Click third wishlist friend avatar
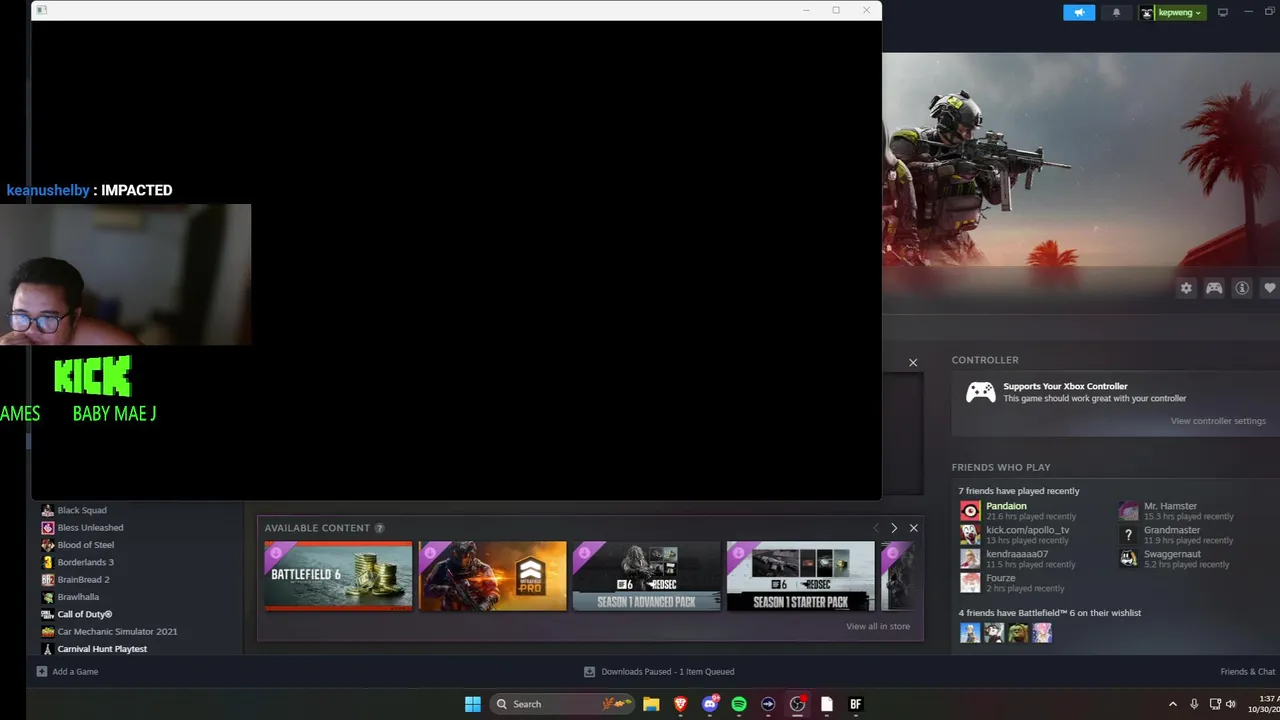 pyautogui.click(x=1018, y=632)
